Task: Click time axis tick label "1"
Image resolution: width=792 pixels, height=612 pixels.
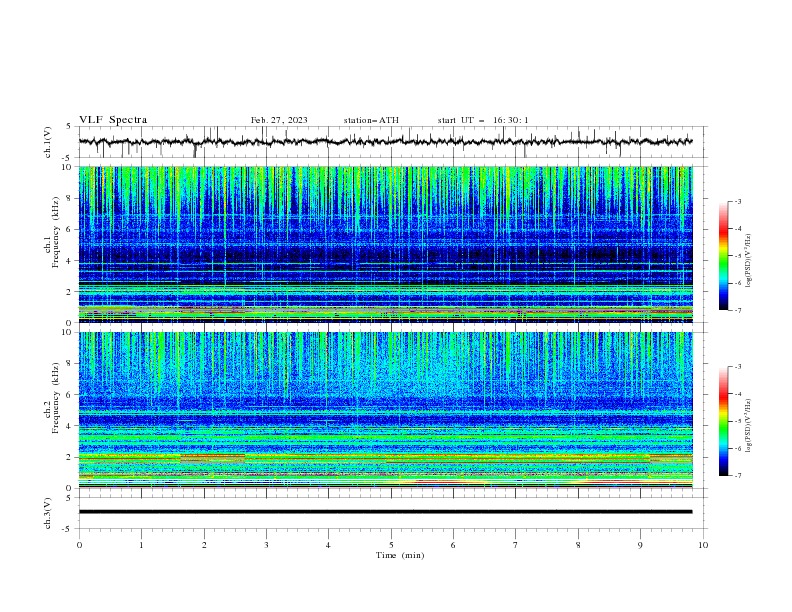Action: 141,545
